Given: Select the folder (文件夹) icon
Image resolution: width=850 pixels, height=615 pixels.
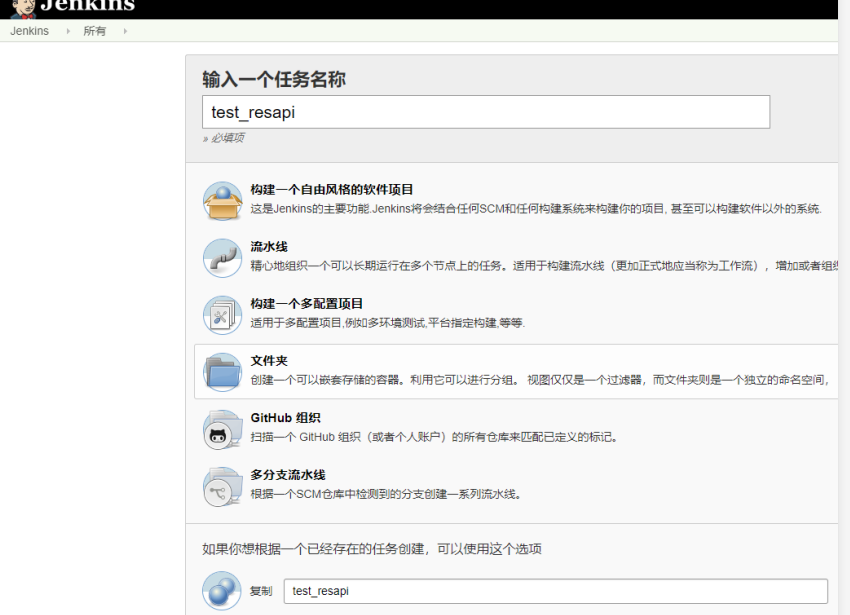Looking at the screenshot, I should [222, 371].
